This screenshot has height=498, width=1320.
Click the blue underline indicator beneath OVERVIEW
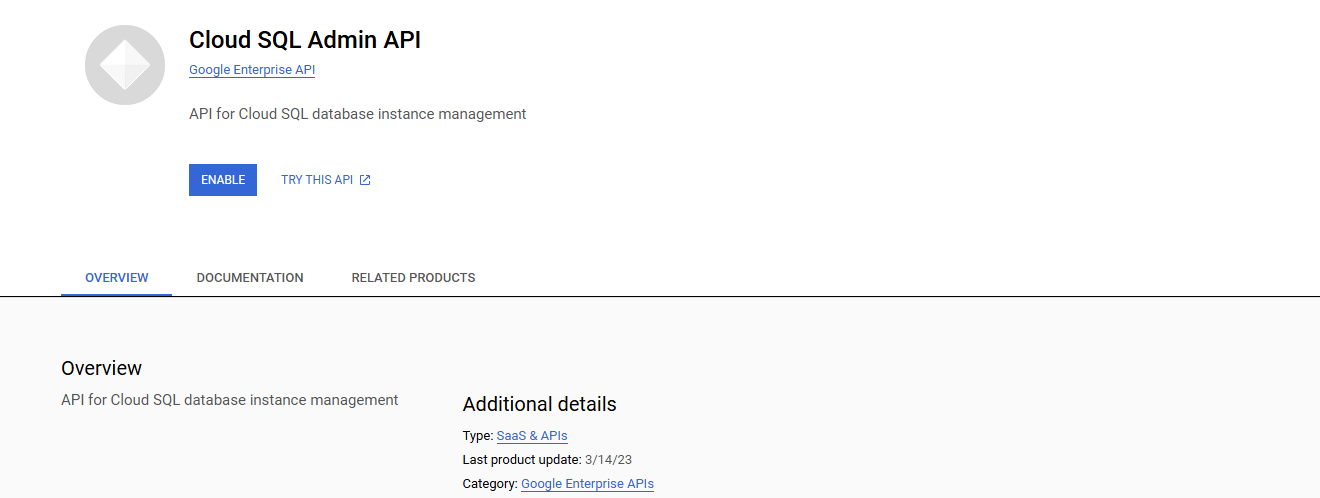[116, 295]
